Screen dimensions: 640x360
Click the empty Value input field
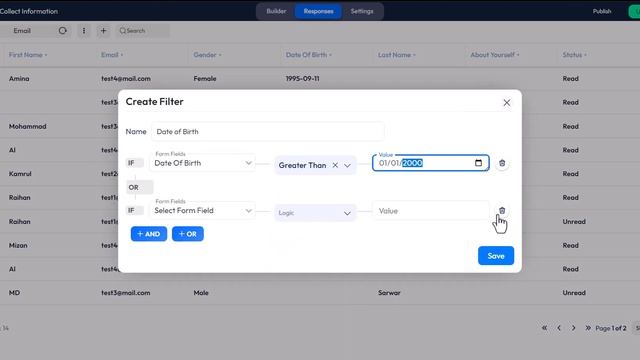point(431,211)
